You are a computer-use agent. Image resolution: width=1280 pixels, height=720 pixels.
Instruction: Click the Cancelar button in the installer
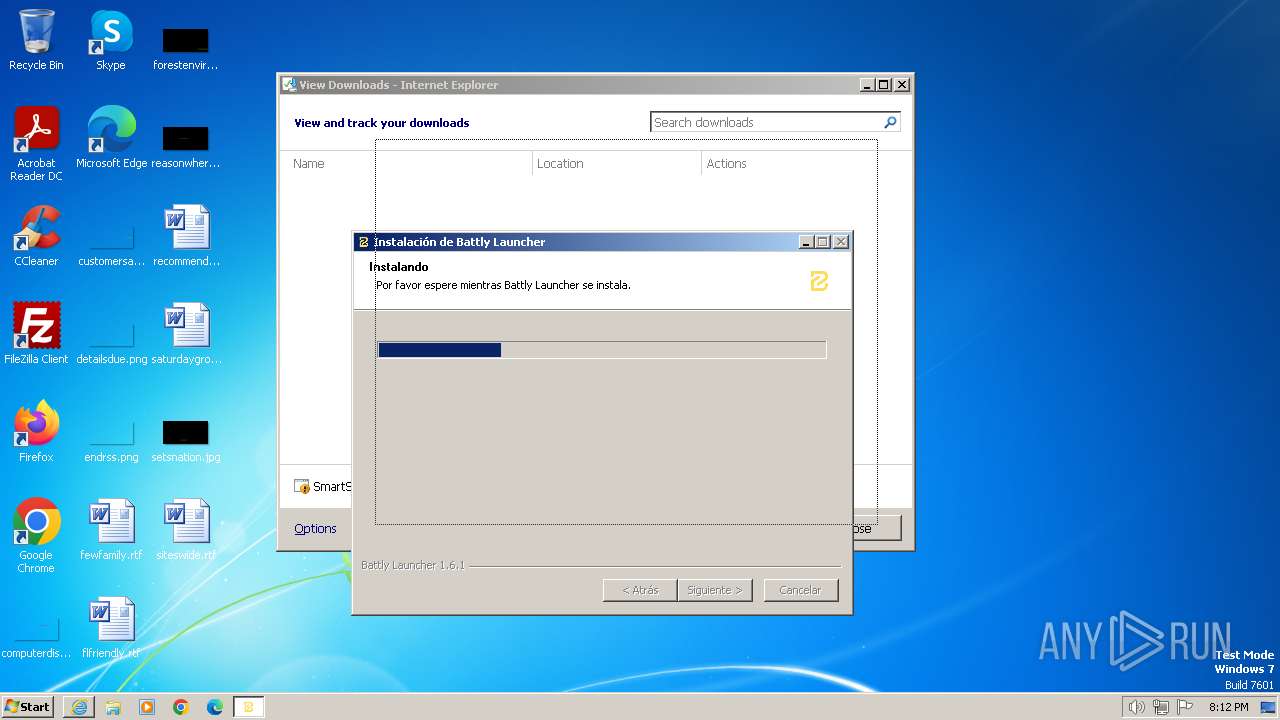[800, 590]
